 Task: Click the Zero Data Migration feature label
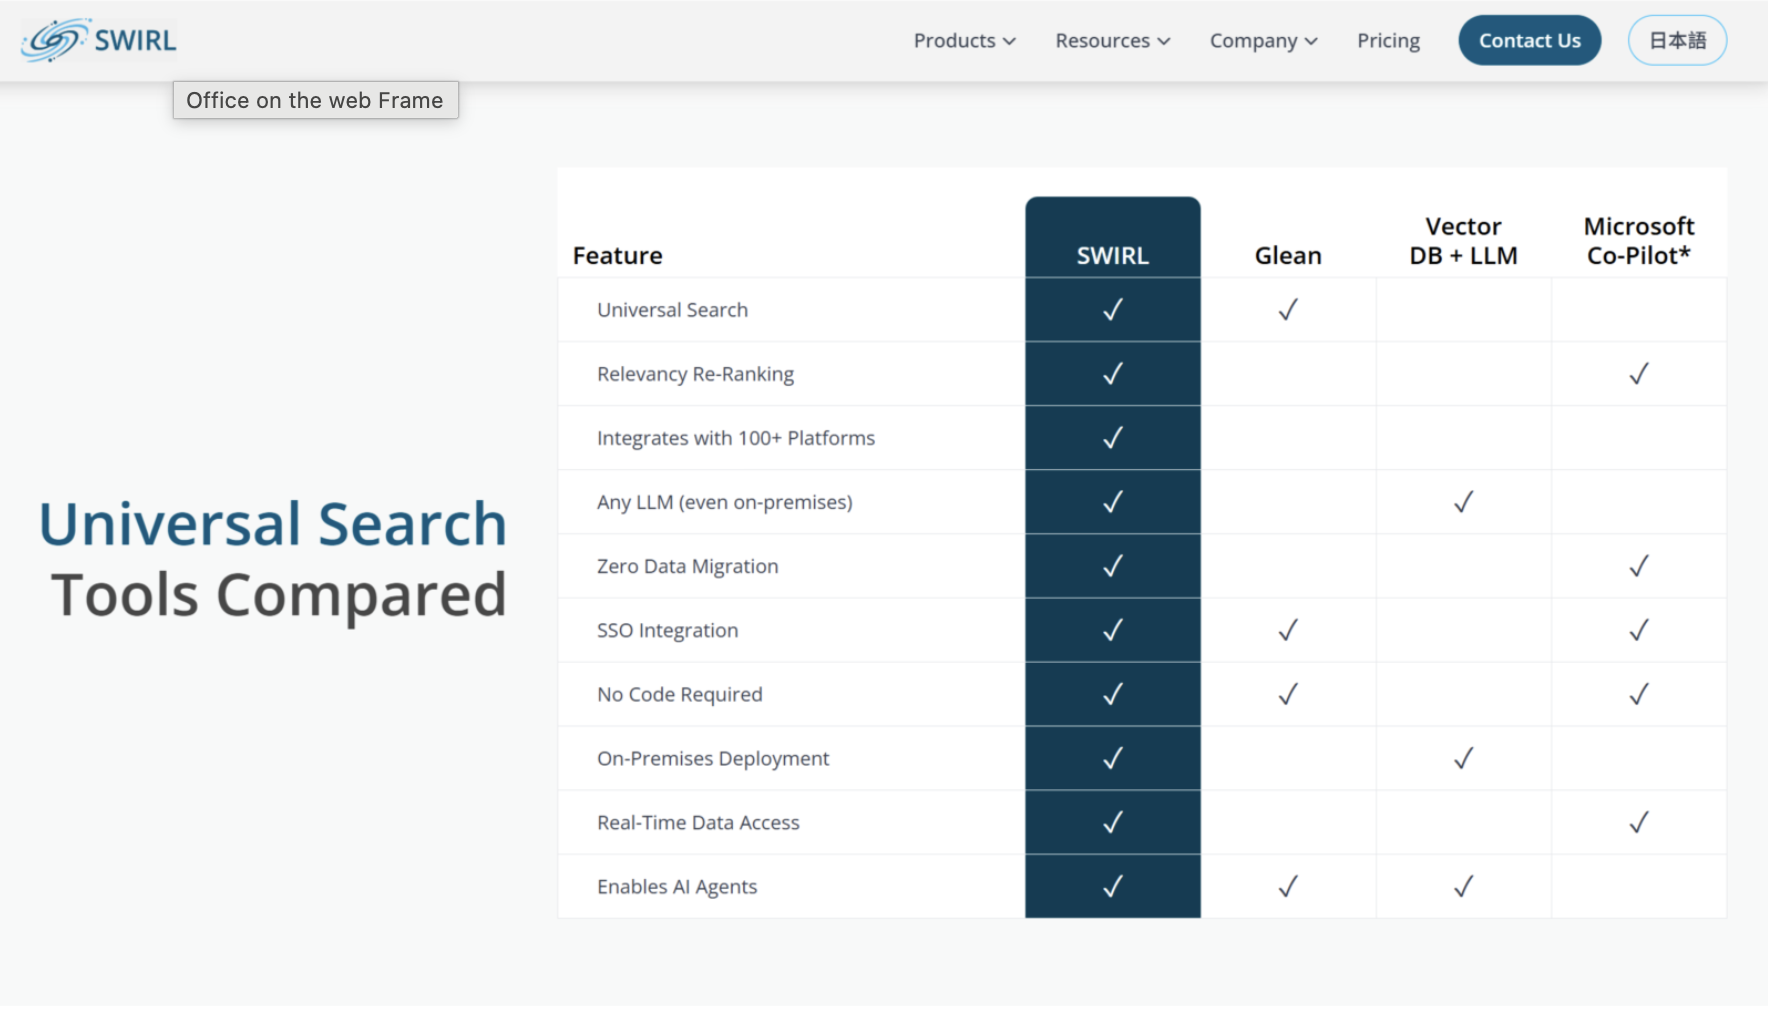click(687, 566)
